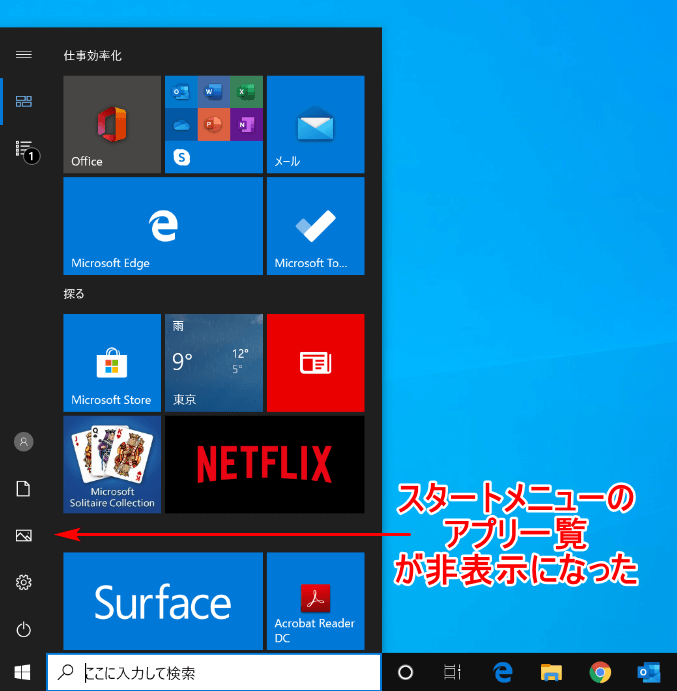Open the Pictures sidebar icon
Screen dimensions: 677x691
click(24, 535)
